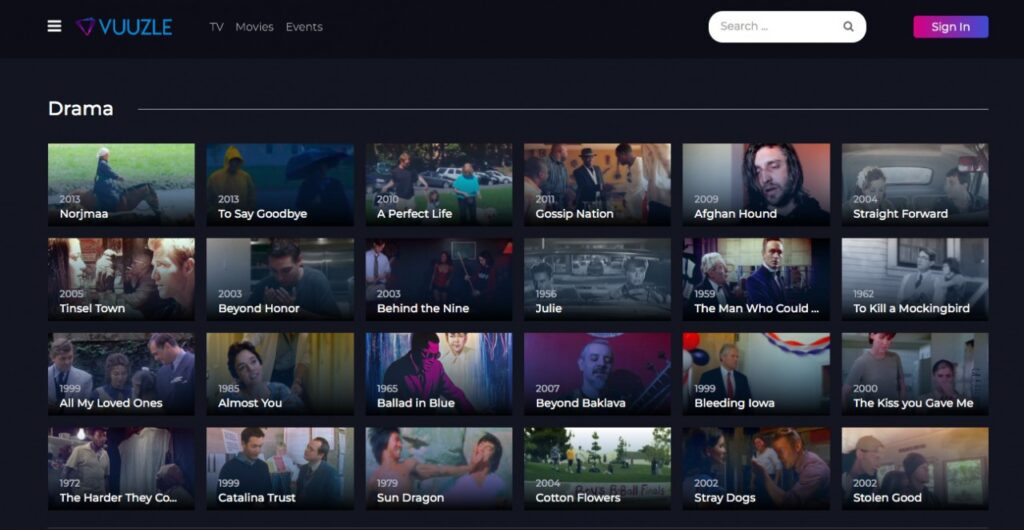Click the Vuuzle logo

pyautogui.click(x=124, y=27)
